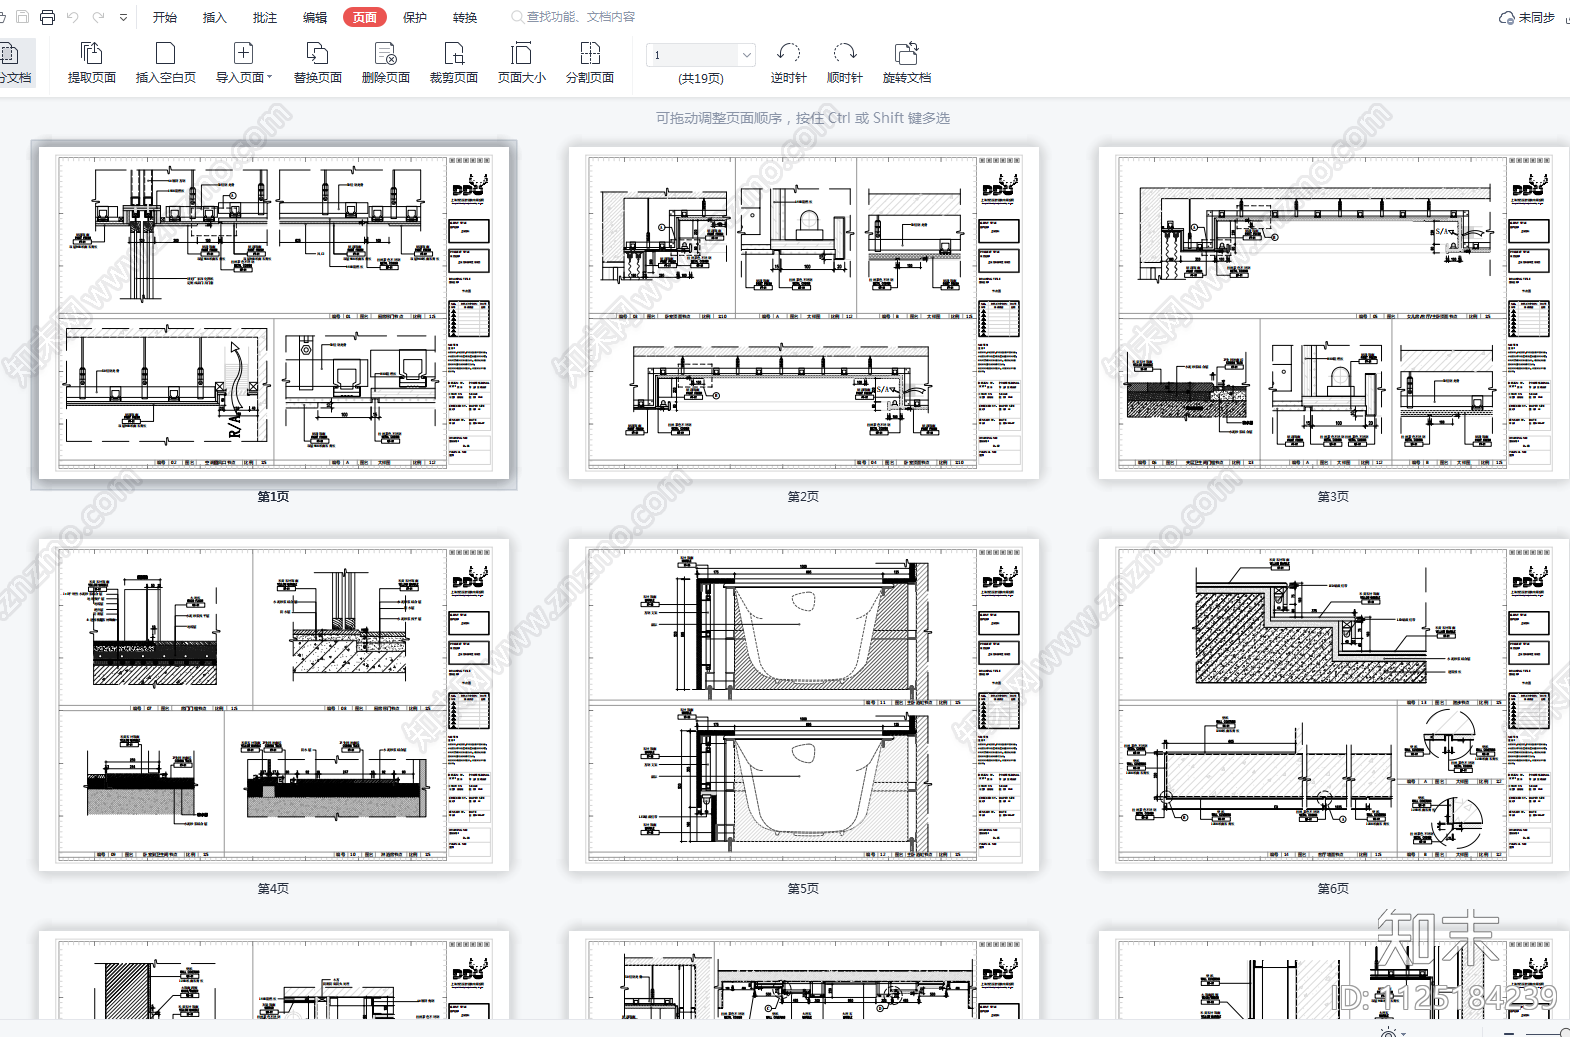The height and width of the screenshot is (1037, 1570).
Task: Click the undo arrow icon
Action: point(72,17)
